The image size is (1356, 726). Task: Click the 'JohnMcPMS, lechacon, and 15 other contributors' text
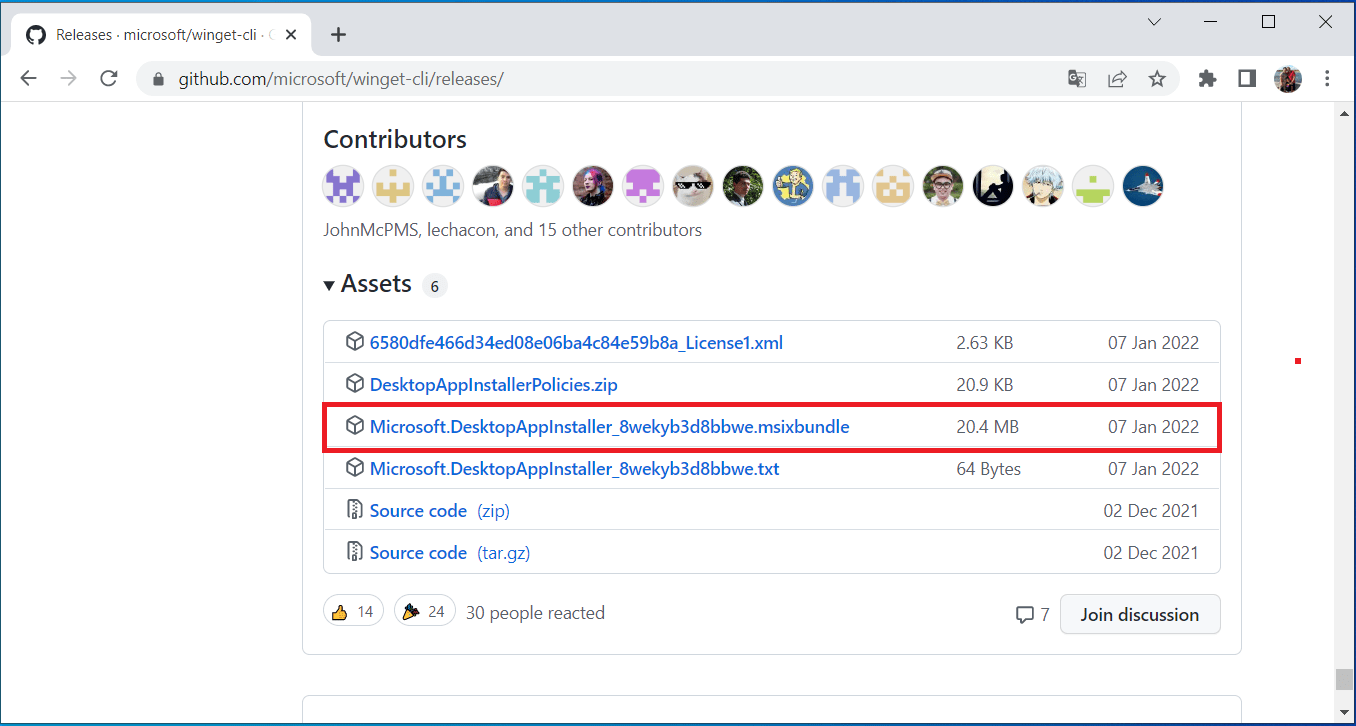[512, 230]
